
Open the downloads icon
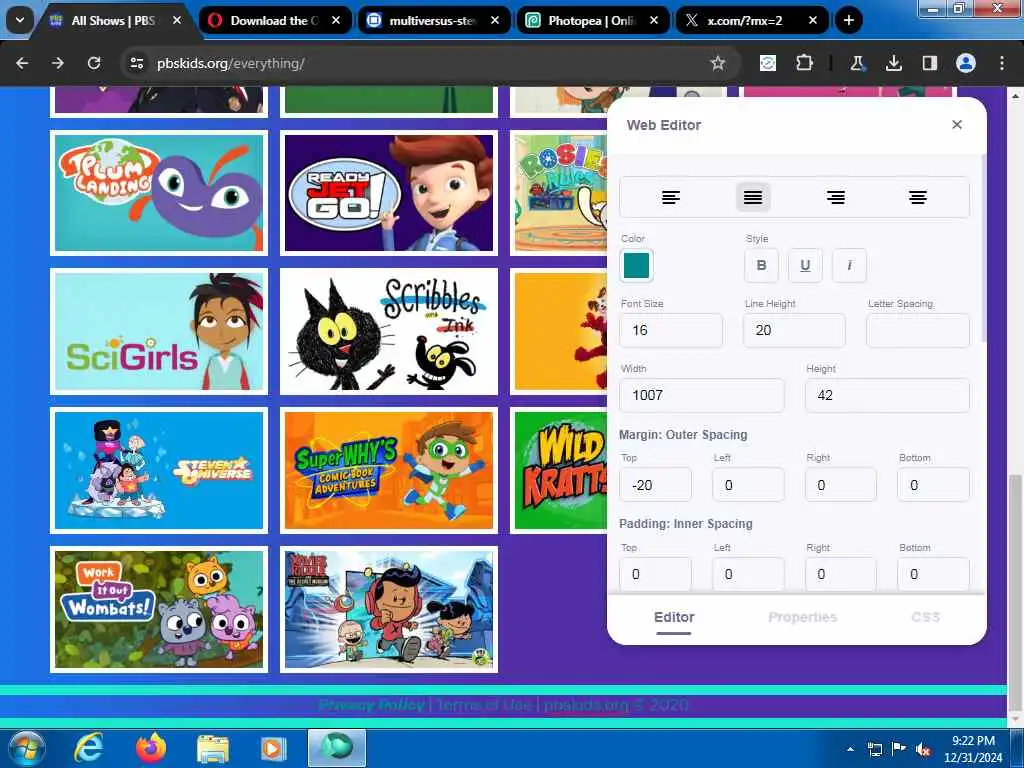893,63
